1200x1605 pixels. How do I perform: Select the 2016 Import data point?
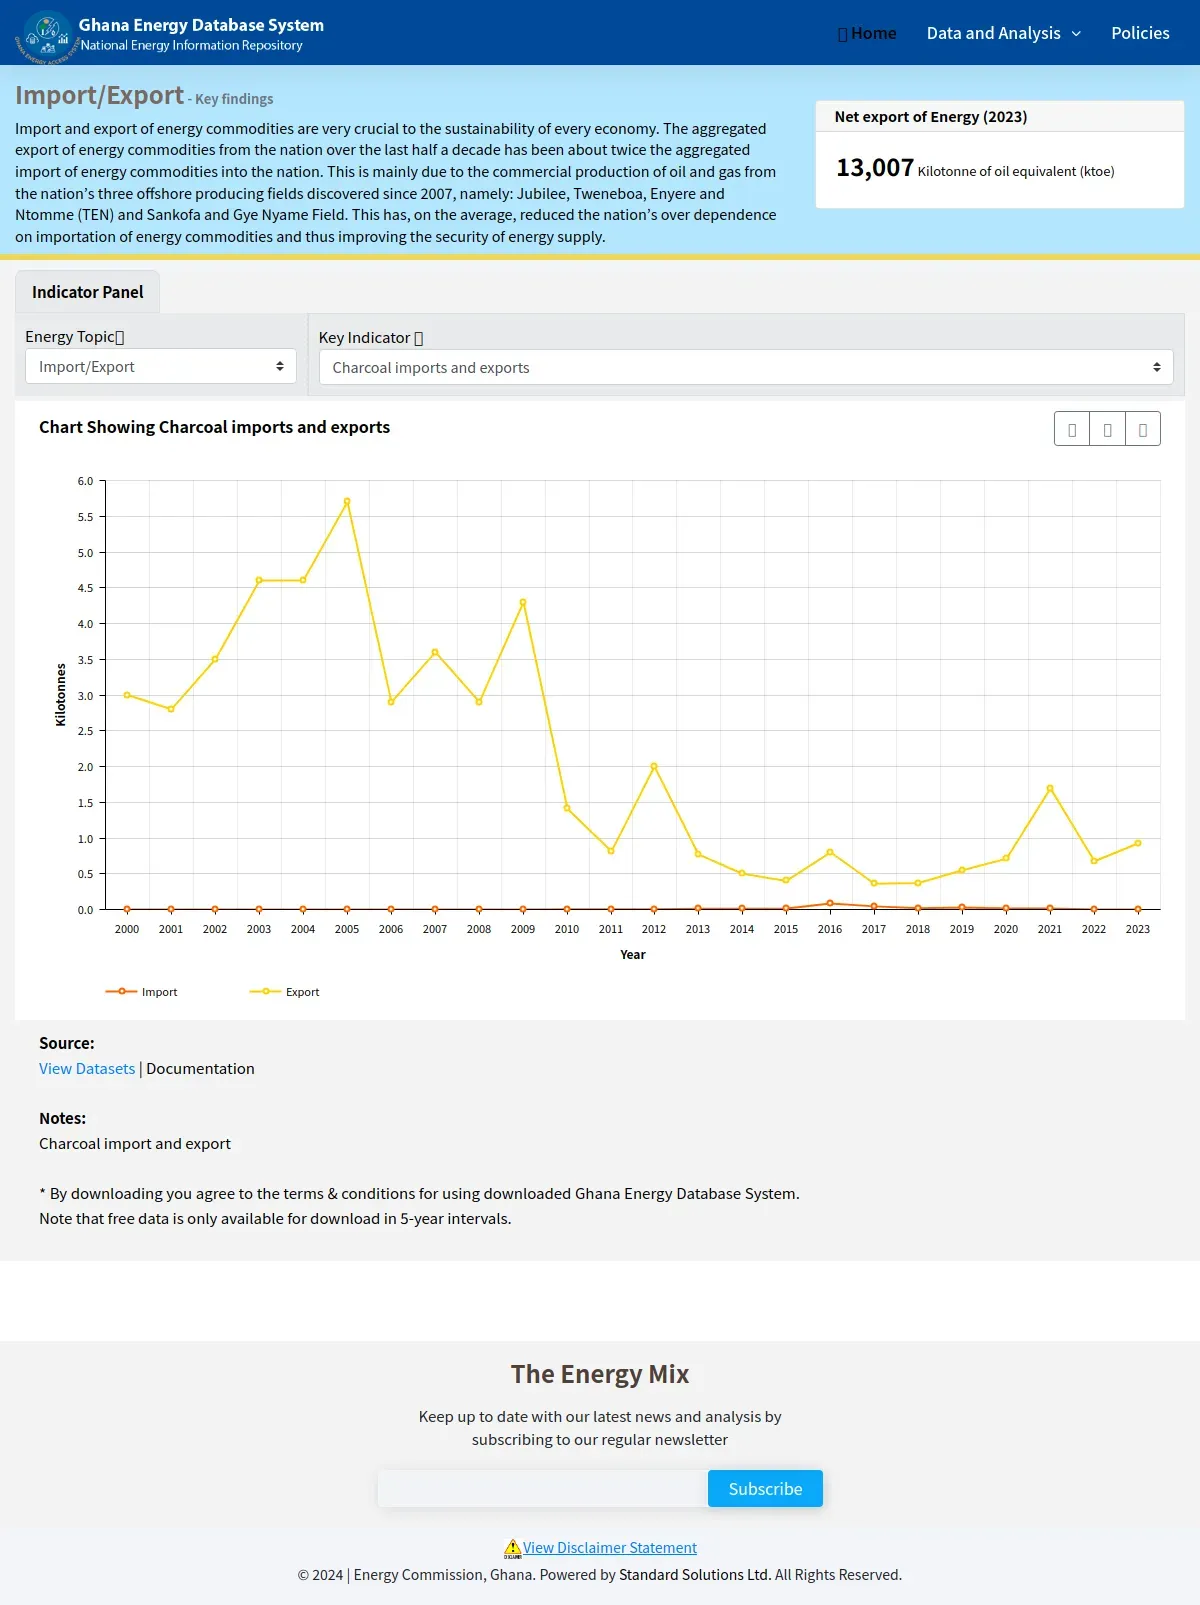click(x=830, y=903)
